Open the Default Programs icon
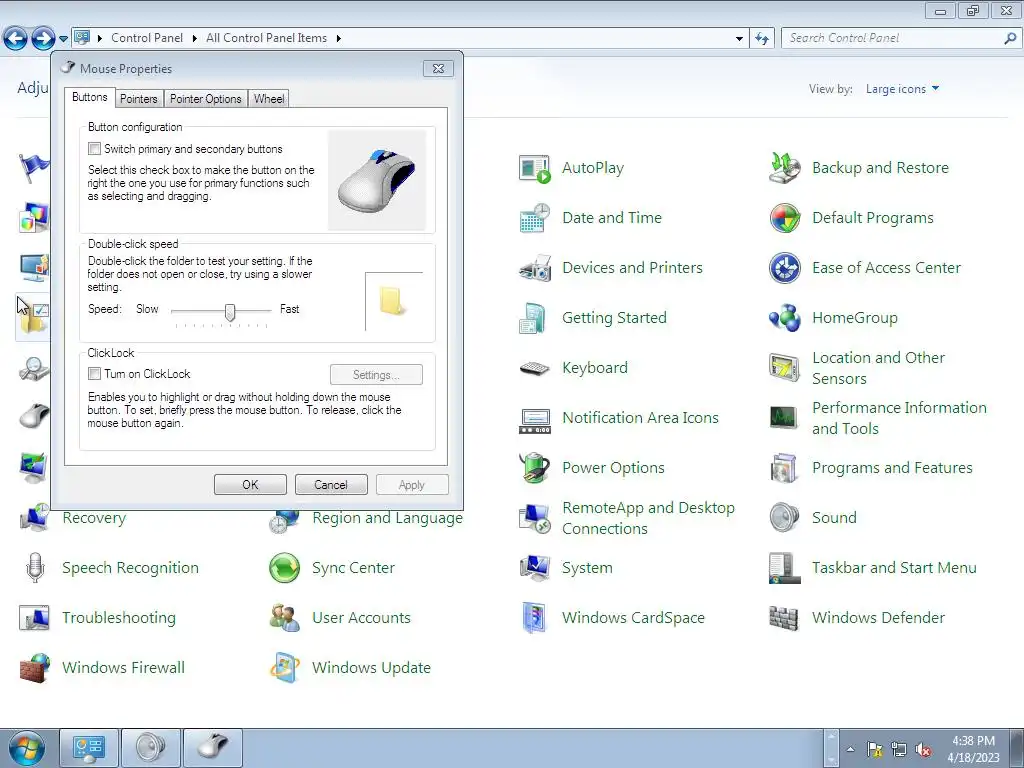 tap(784, 218)
